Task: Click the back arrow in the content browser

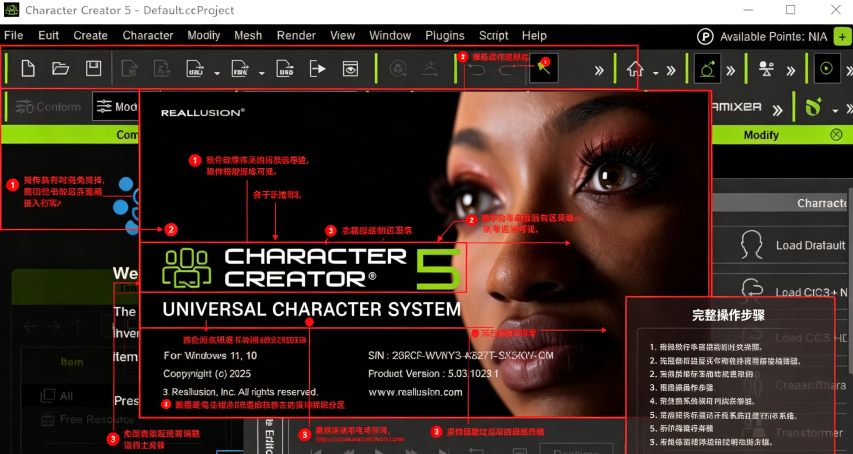Action: (x=30, y=326)
